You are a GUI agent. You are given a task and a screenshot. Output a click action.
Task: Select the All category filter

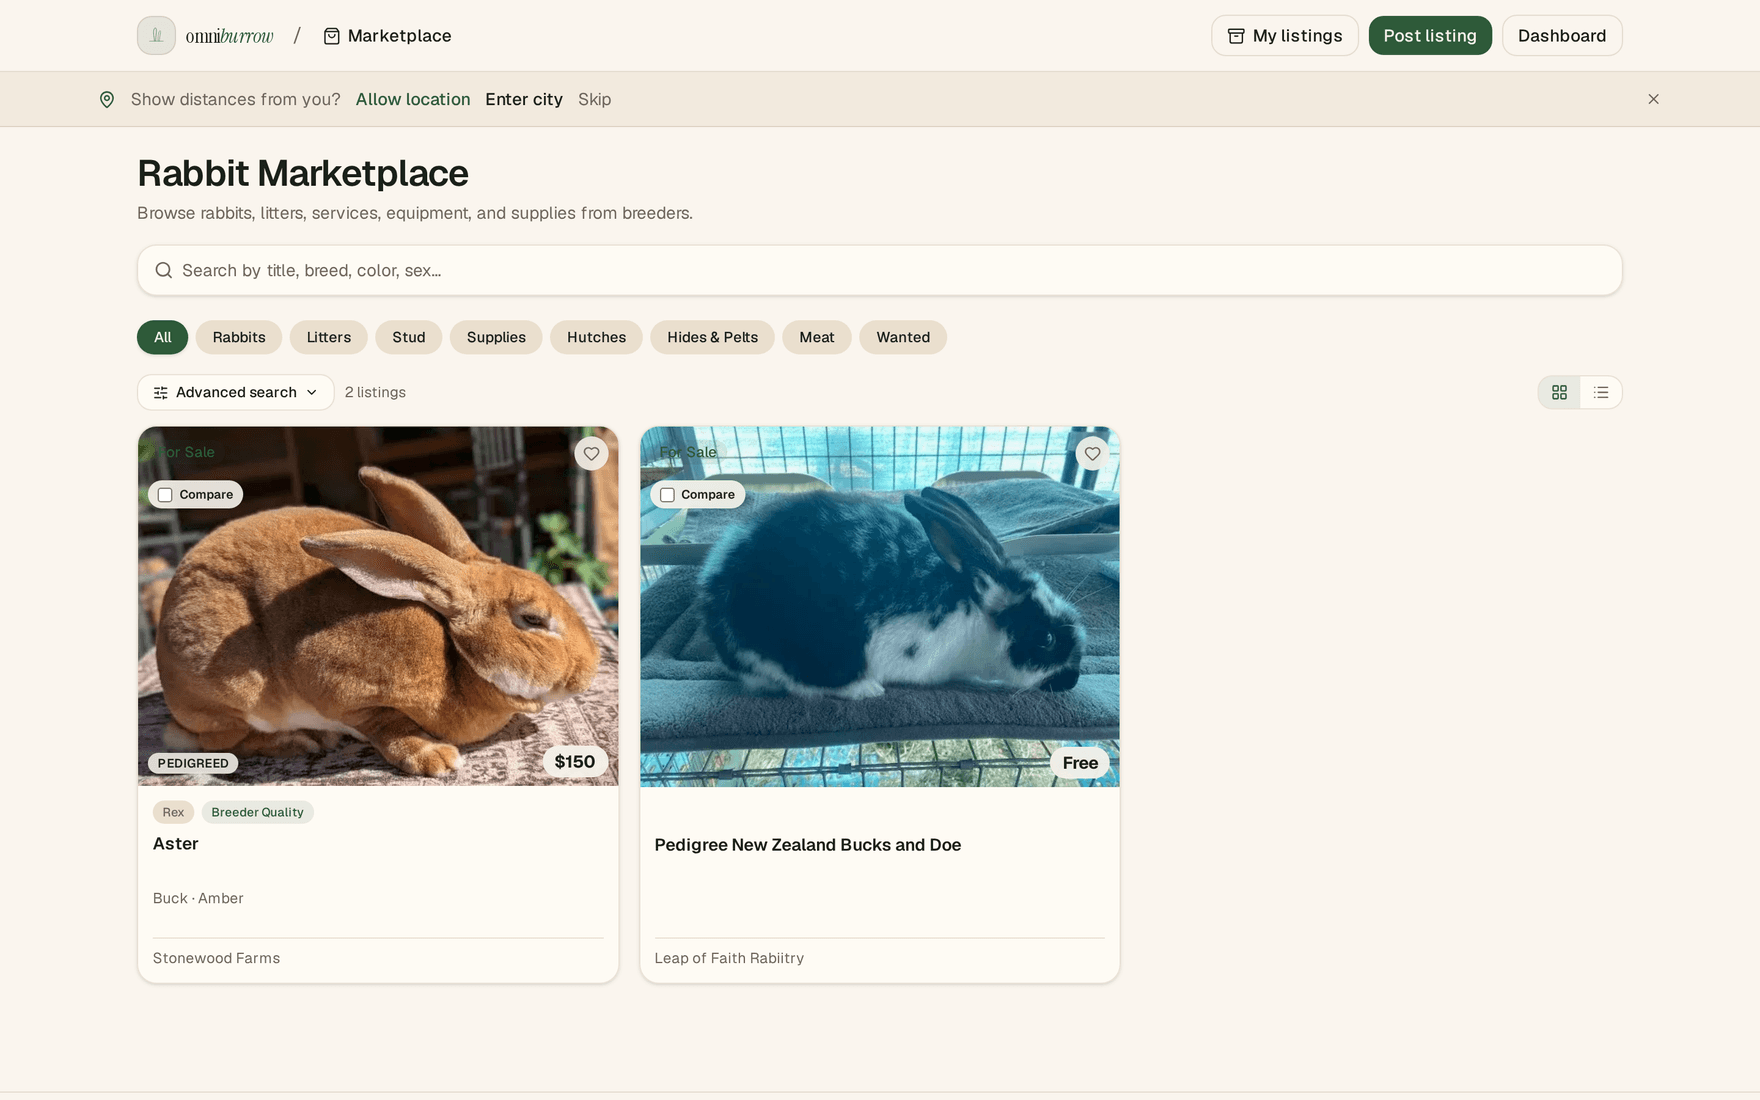(162, 337)
